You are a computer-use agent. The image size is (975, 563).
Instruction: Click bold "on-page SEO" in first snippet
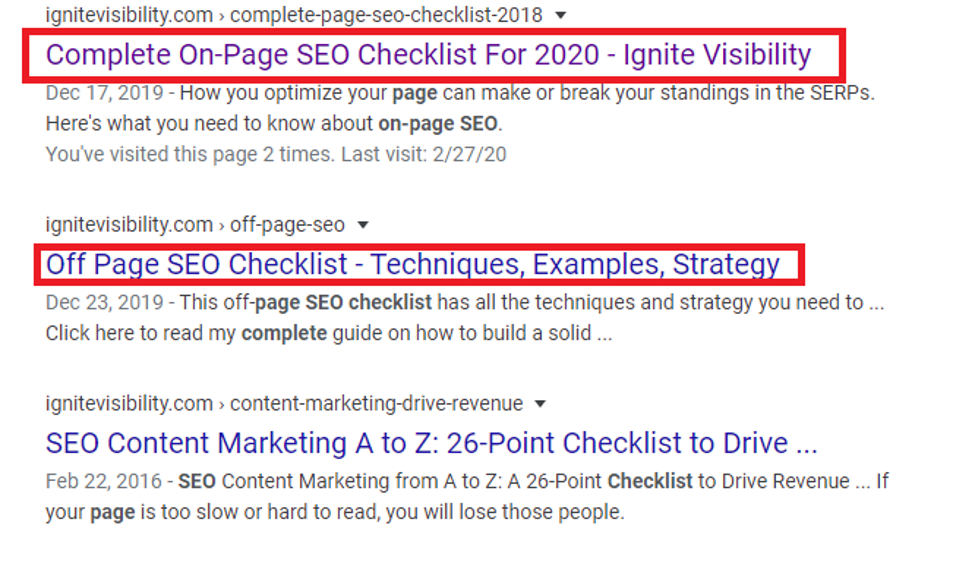point(438,125)
